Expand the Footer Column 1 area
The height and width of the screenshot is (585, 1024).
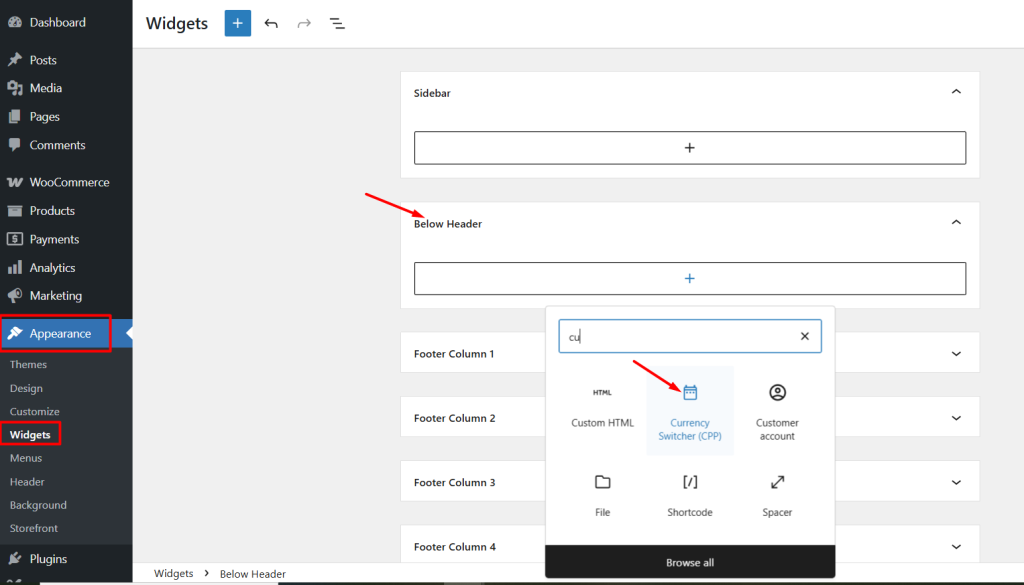(956, 354)
